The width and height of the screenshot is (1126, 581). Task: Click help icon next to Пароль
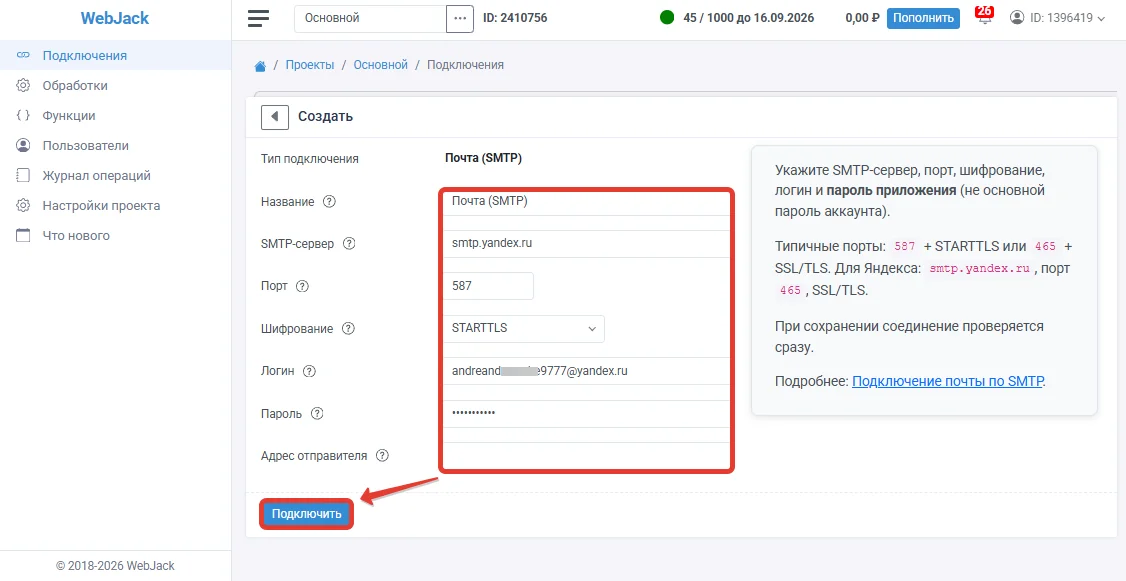(x=317, y=414)
